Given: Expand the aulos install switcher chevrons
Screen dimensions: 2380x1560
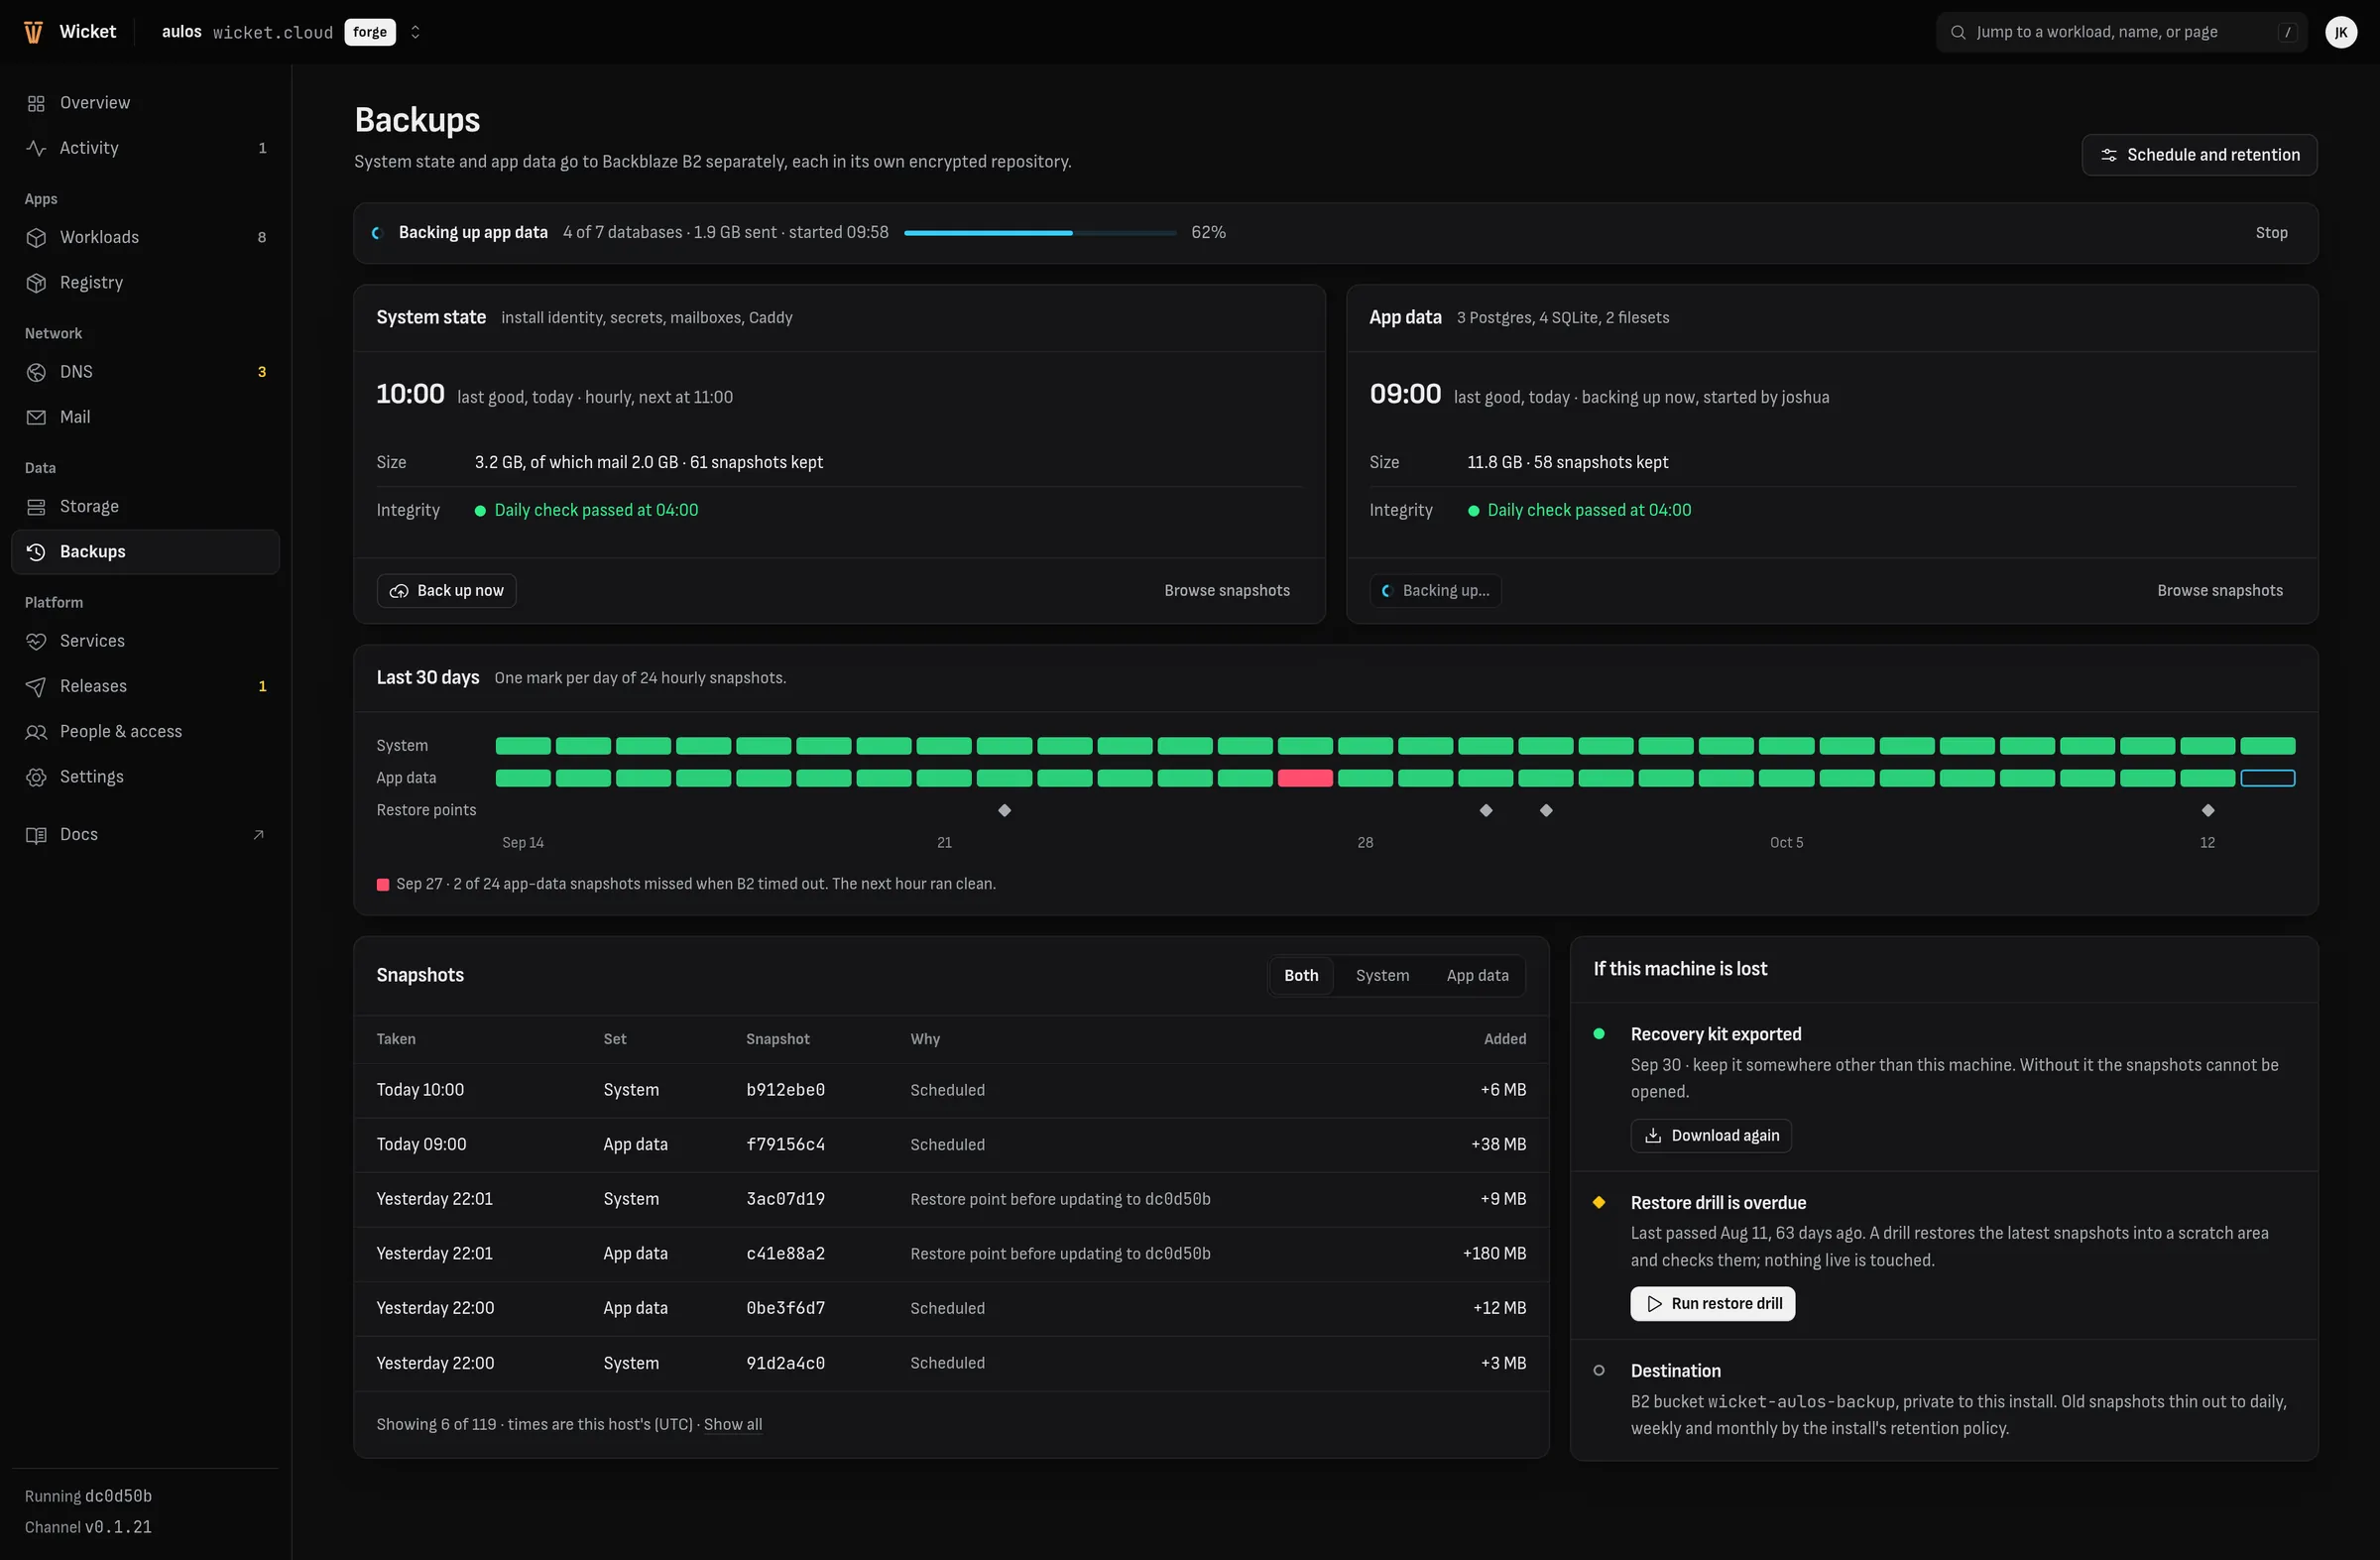Looking at the screenshot, I should 415,32.
